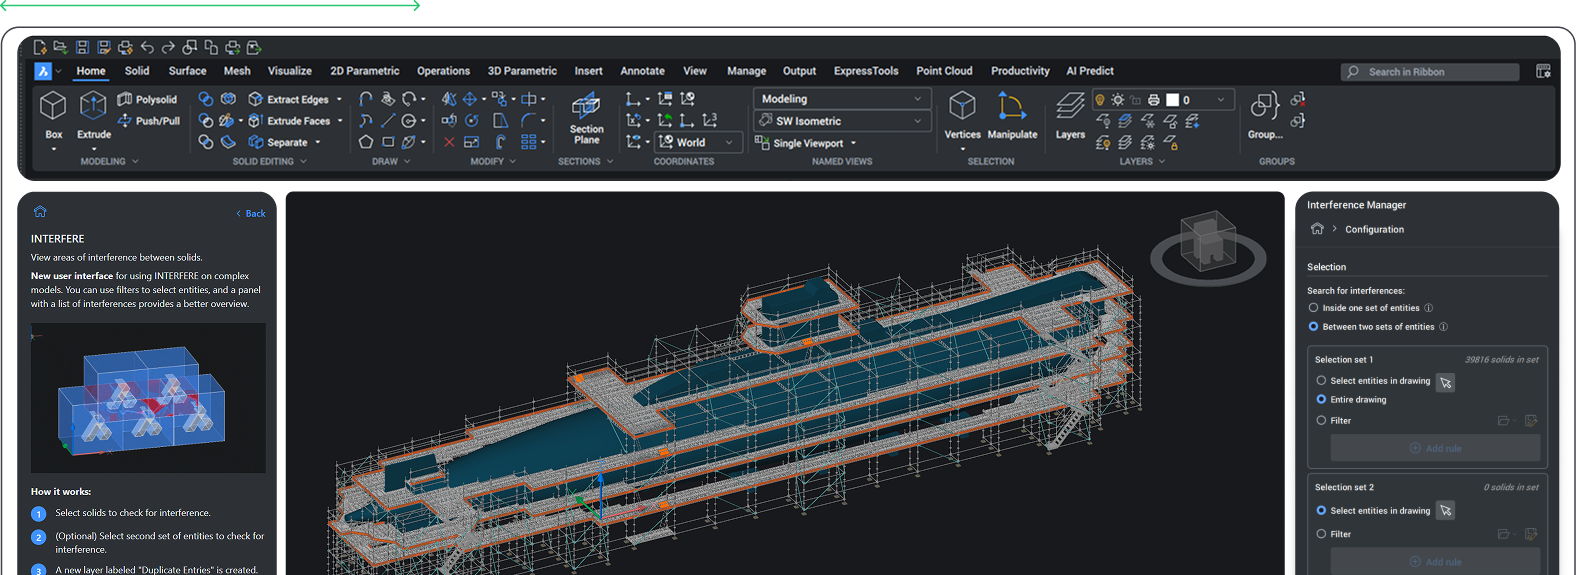Click the white layer color swatch

tap(1172, 100)
